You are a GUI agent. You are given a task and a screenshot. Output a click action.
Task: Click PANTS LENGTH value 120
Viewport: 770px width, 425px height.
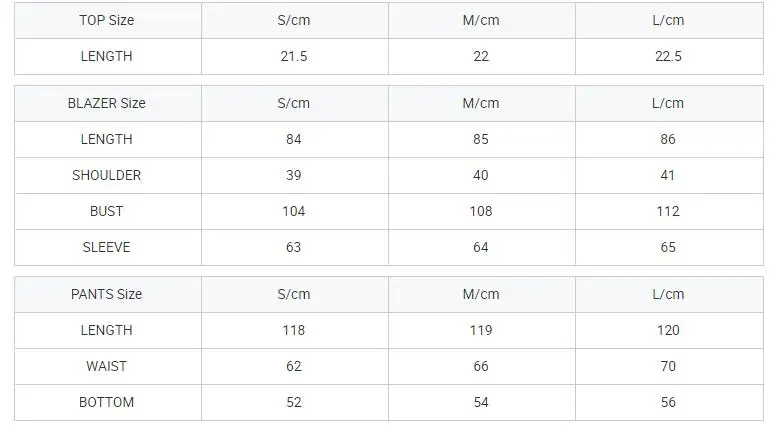click(x=668, y=330)
